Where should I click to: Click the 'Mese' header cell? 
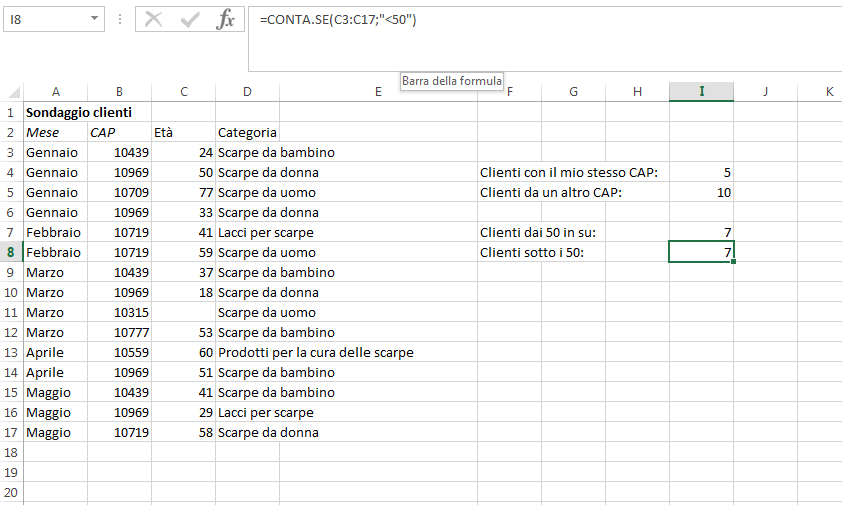55,132
